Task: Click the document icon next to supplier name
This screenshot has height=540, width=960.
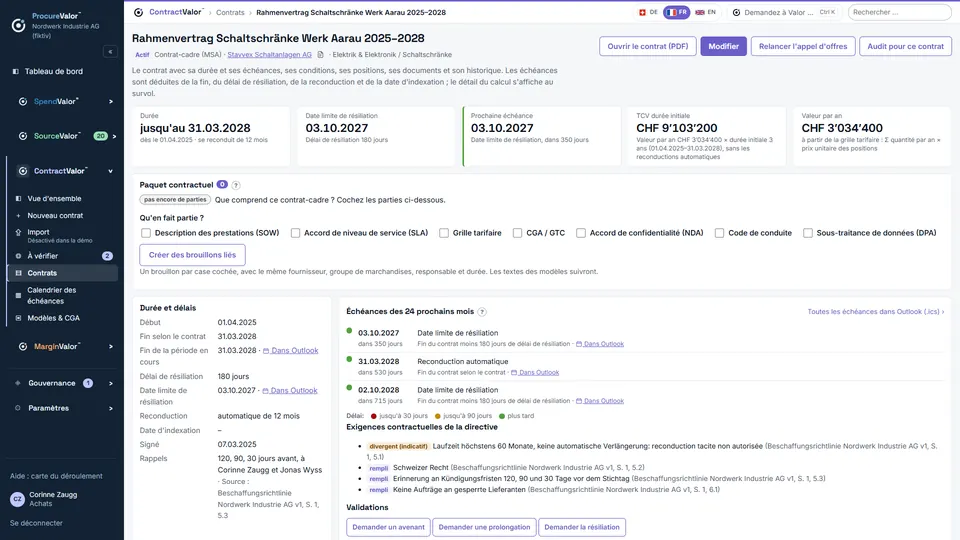Action: (x=320, y=54)
